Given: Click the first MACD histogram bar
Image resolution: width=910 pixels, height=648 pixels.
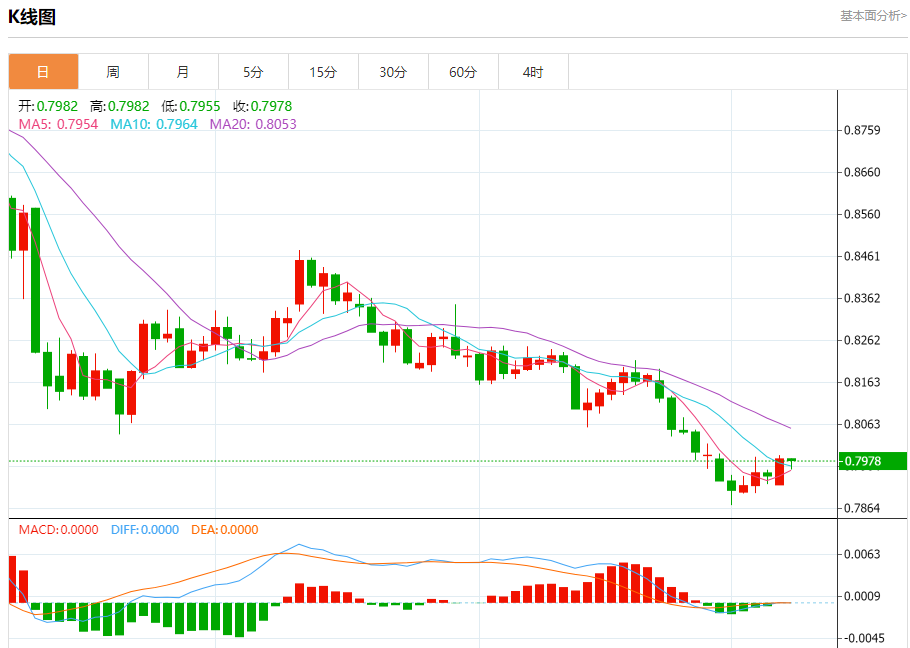Looking at the screenshot, I should (12, 579).
